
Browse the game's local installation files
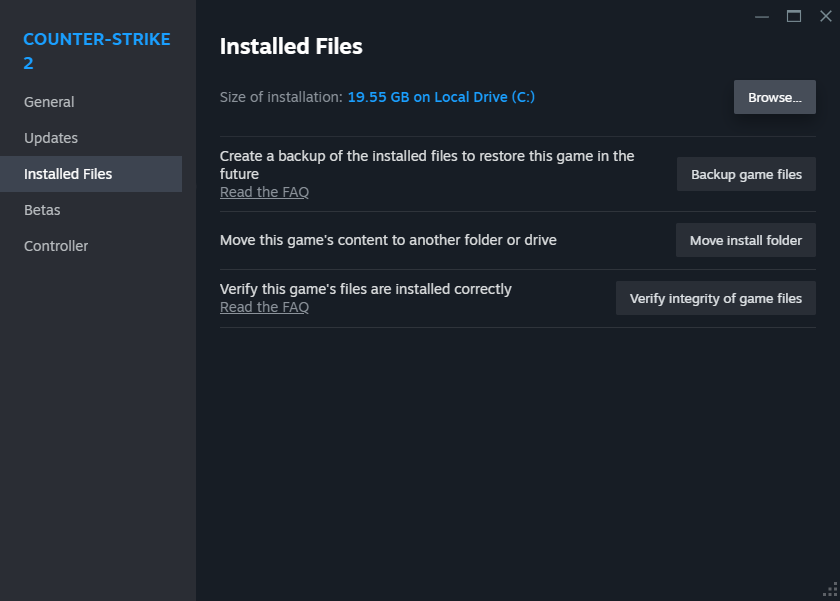coord(774,96)
